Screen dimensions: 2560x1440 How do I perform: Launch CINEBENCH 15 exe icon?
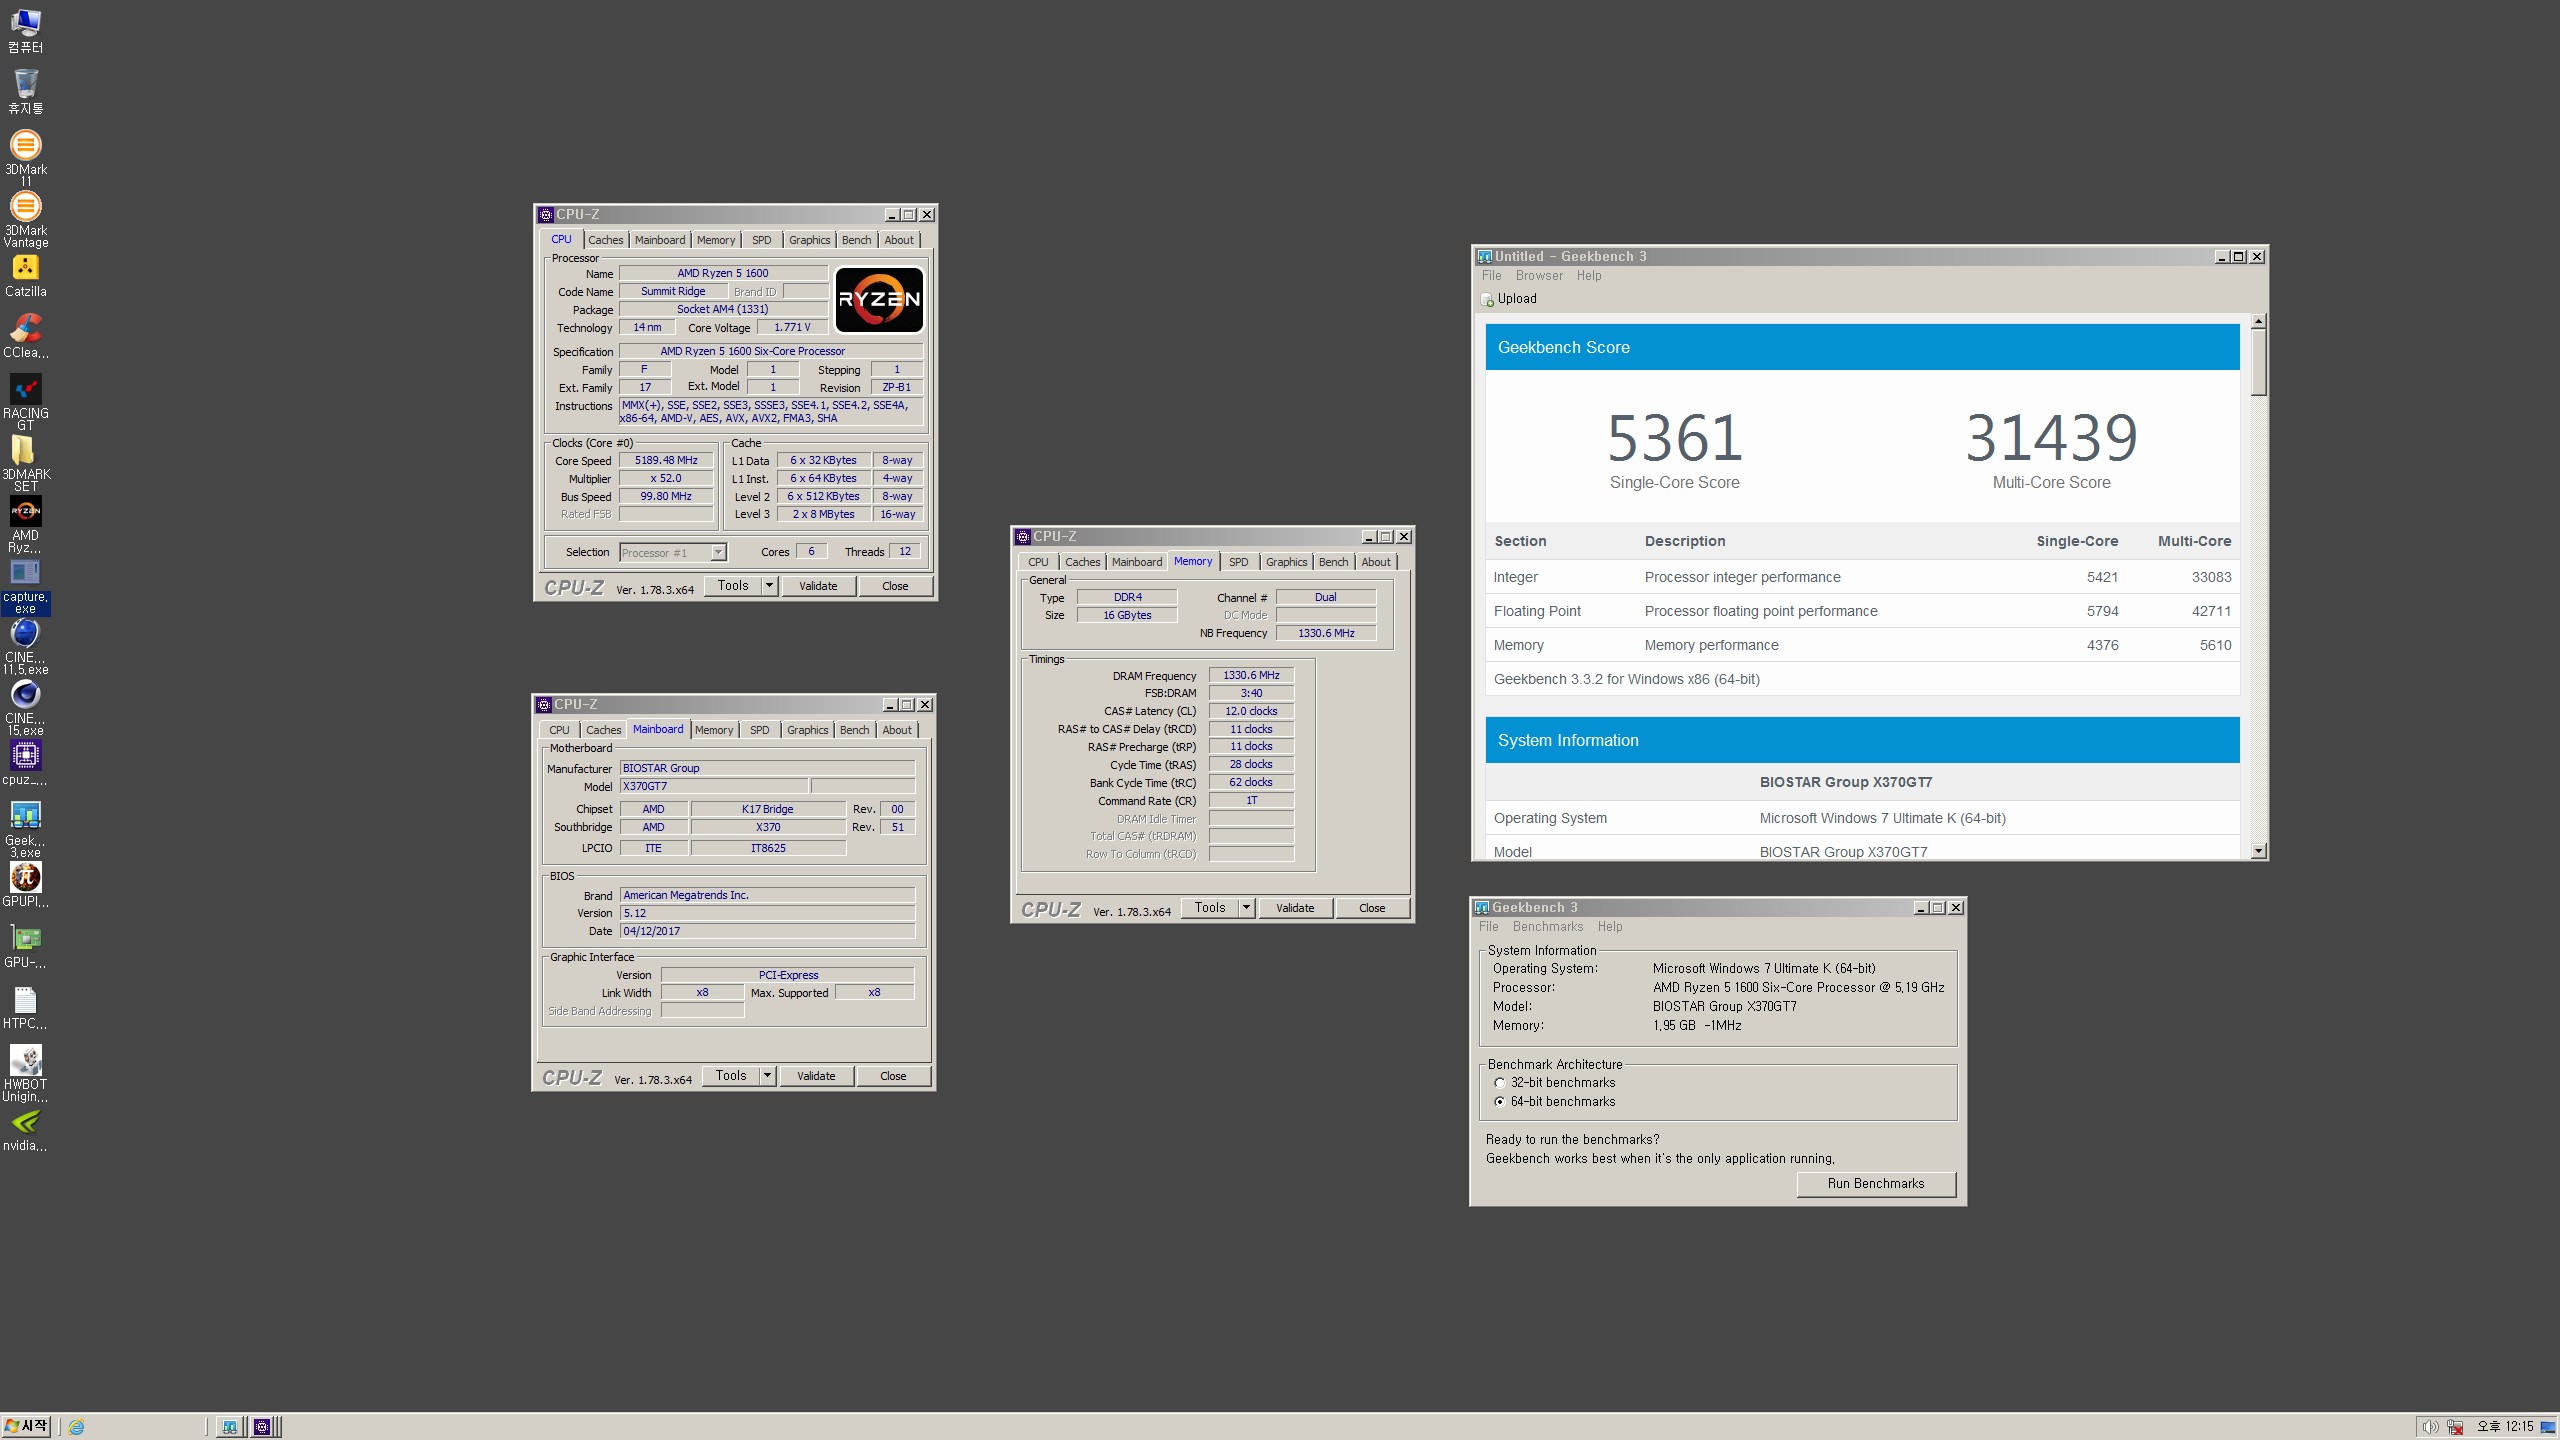[x=25, y=707]
